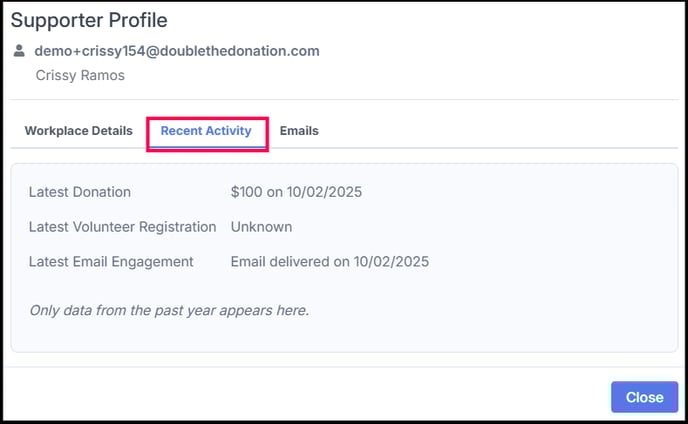Viewport: 688px width, 424px height.
Task: Click the Latest Donation label
Action: click(x=80, y=192)
